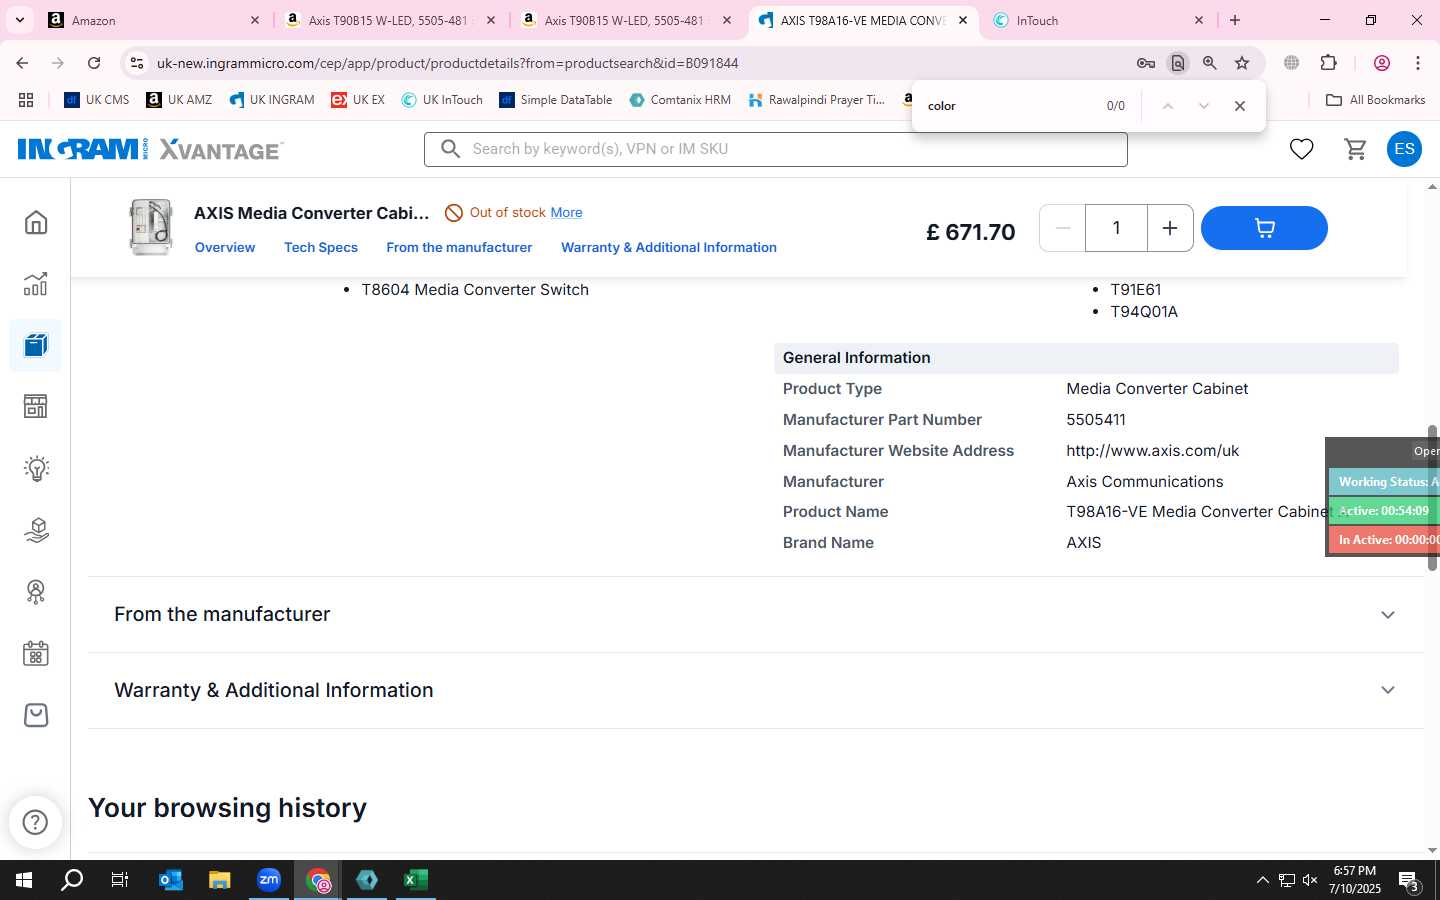The image size is (1440, 900).
Task: Go to Warranty & Additional Information tab
Action: pyautogui.click(x=669, y=247)
